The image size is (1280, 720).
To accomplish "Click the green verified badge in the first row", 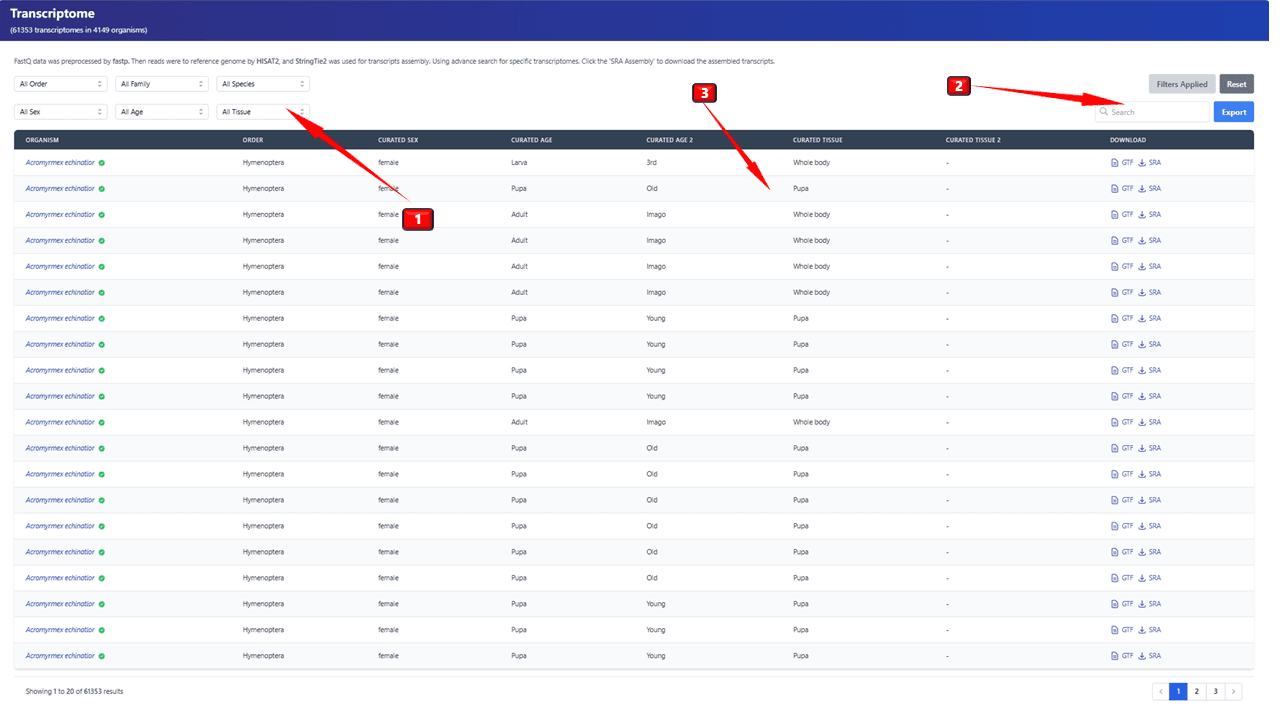I will [102, 162].
